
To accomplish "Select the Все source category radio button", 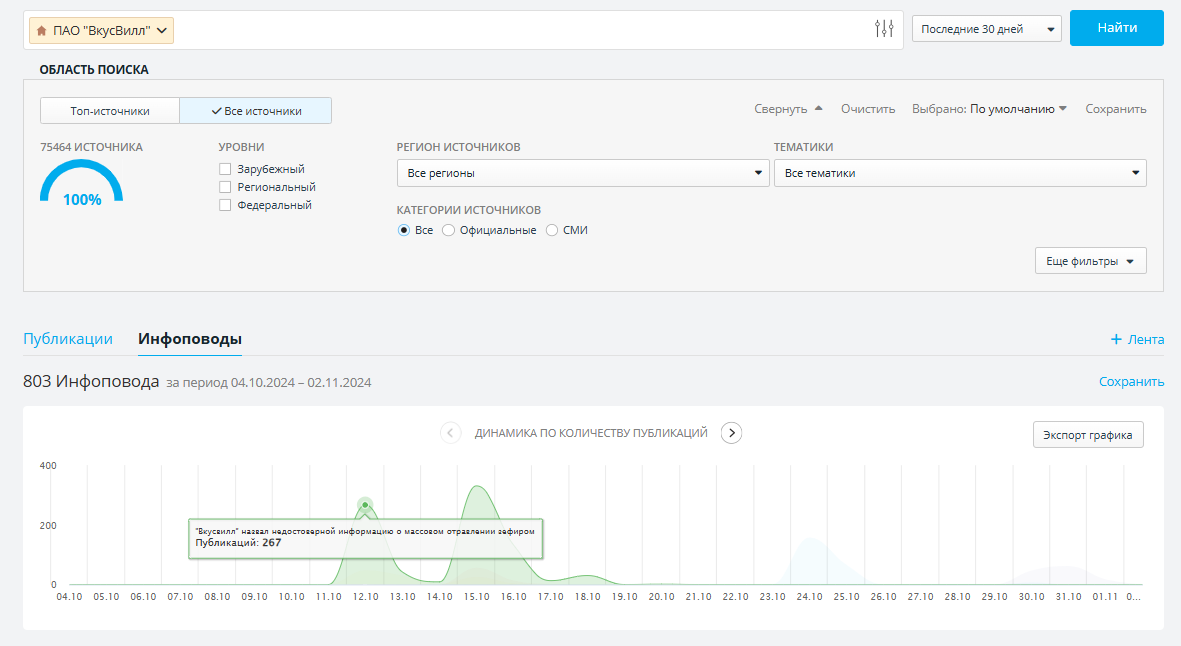I will (404, 230).
